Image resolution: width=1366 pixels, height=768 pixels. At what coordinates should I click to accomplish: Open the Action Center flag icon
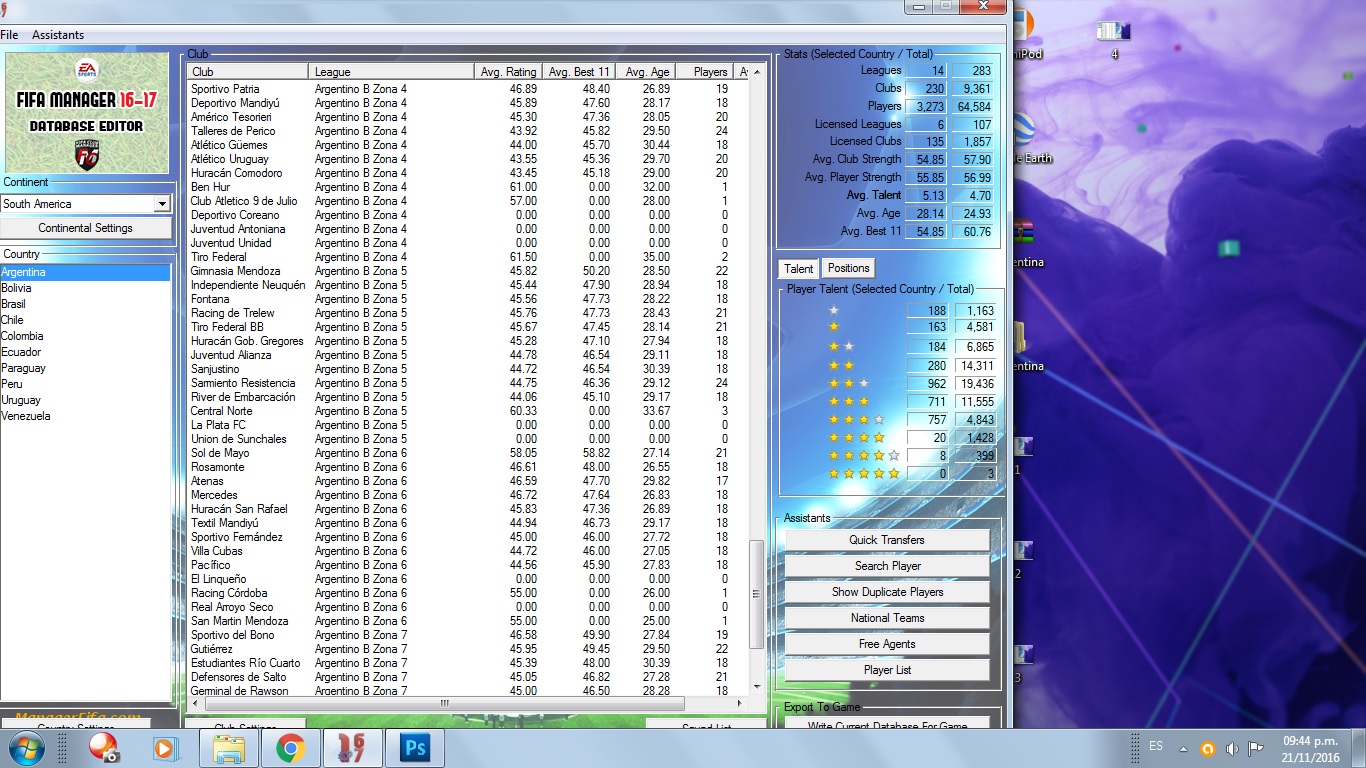[1255, 748]
